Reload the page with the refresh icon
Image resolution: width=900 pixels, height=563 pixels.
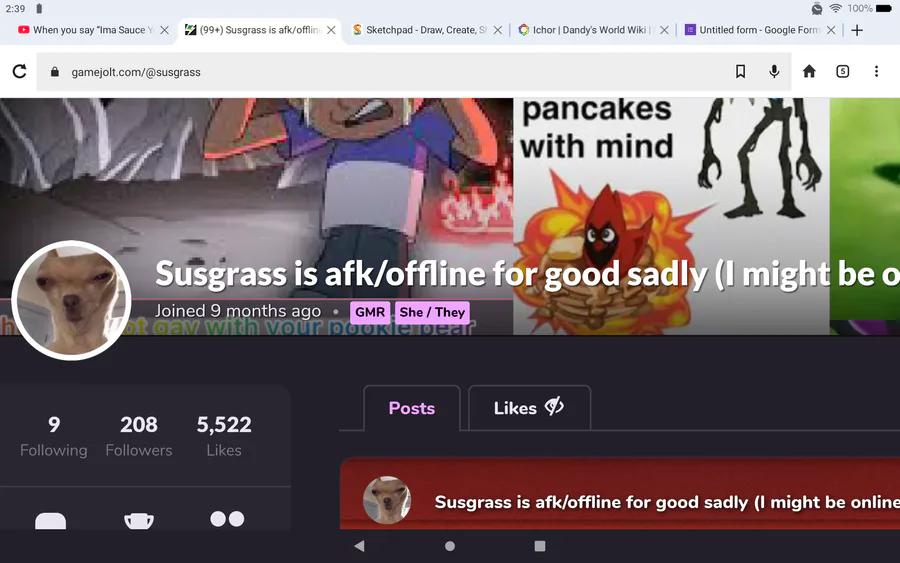click(x=20, y=71)
